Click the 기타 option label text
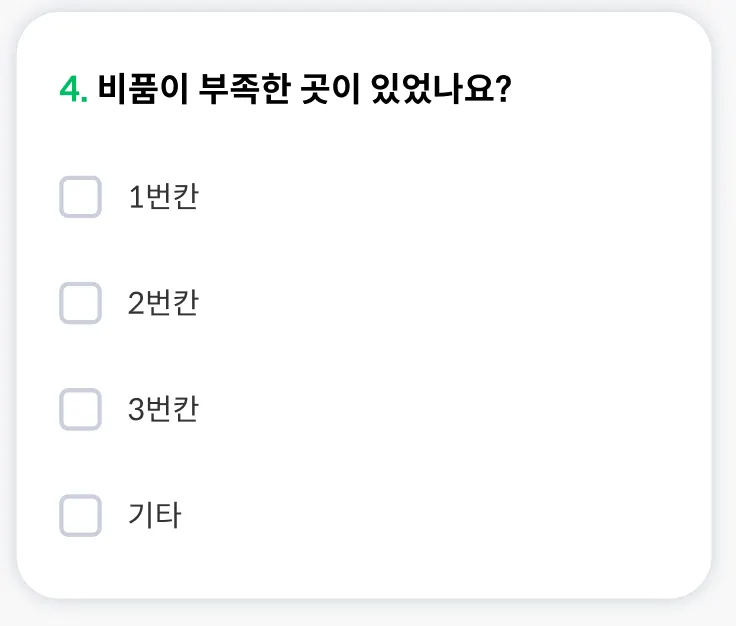The image size is (736, 626). pyautogui.click(x=154, y=515)
